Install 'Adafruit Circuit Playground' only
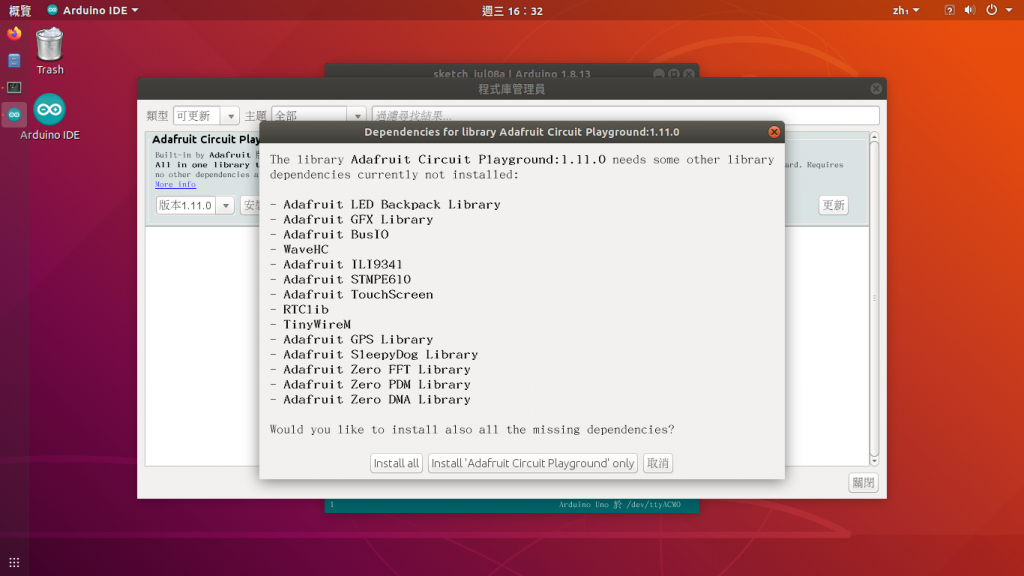 point(532,463)
